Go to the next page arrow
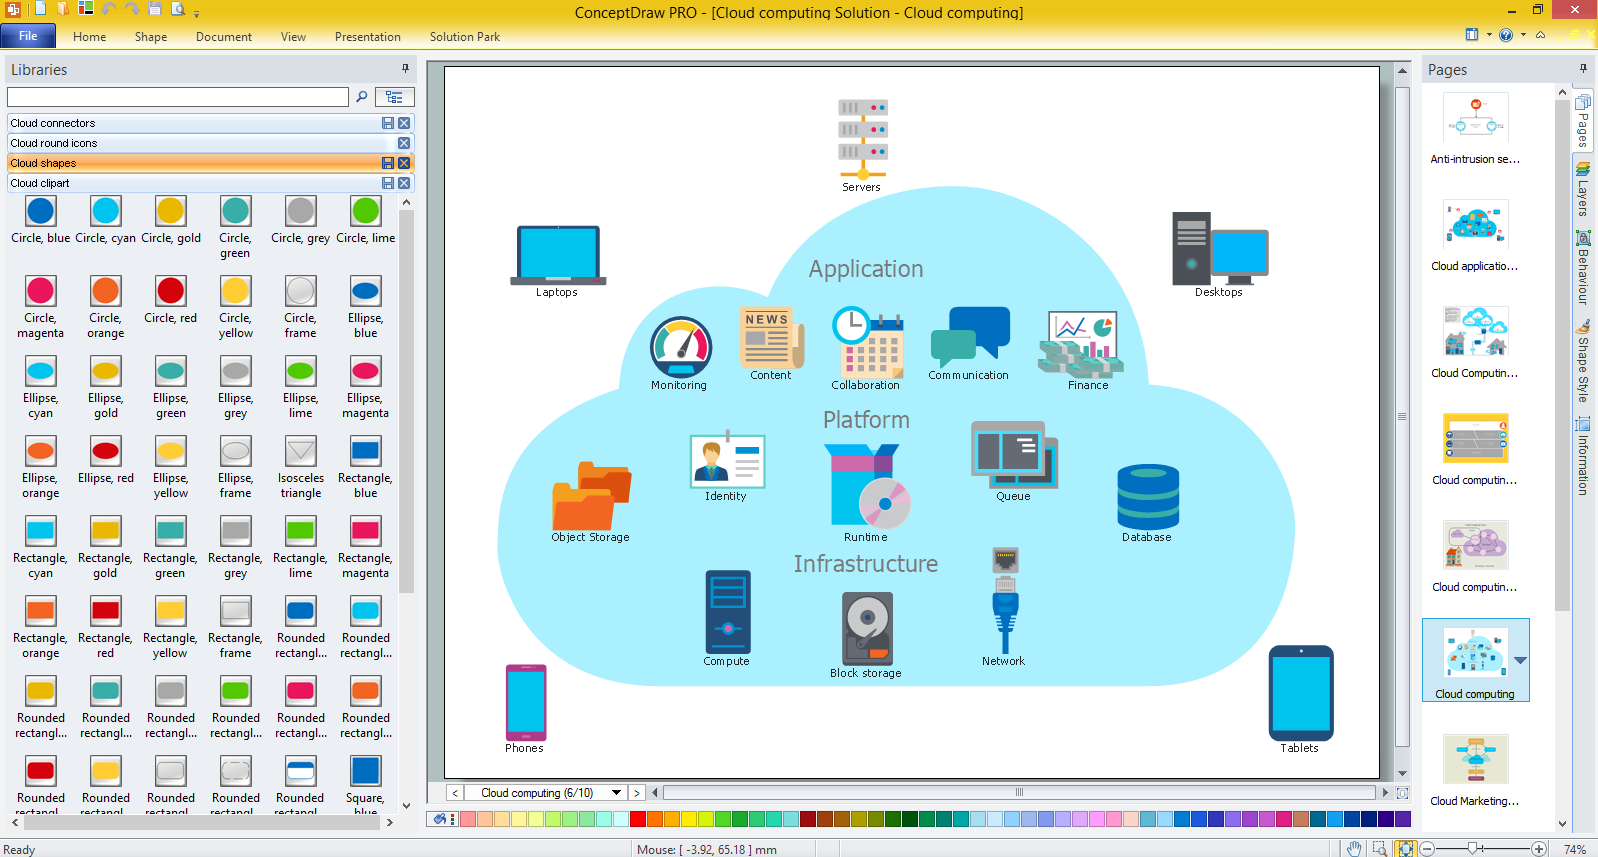Screen dimensions: 1598x857 pos(636,793)
